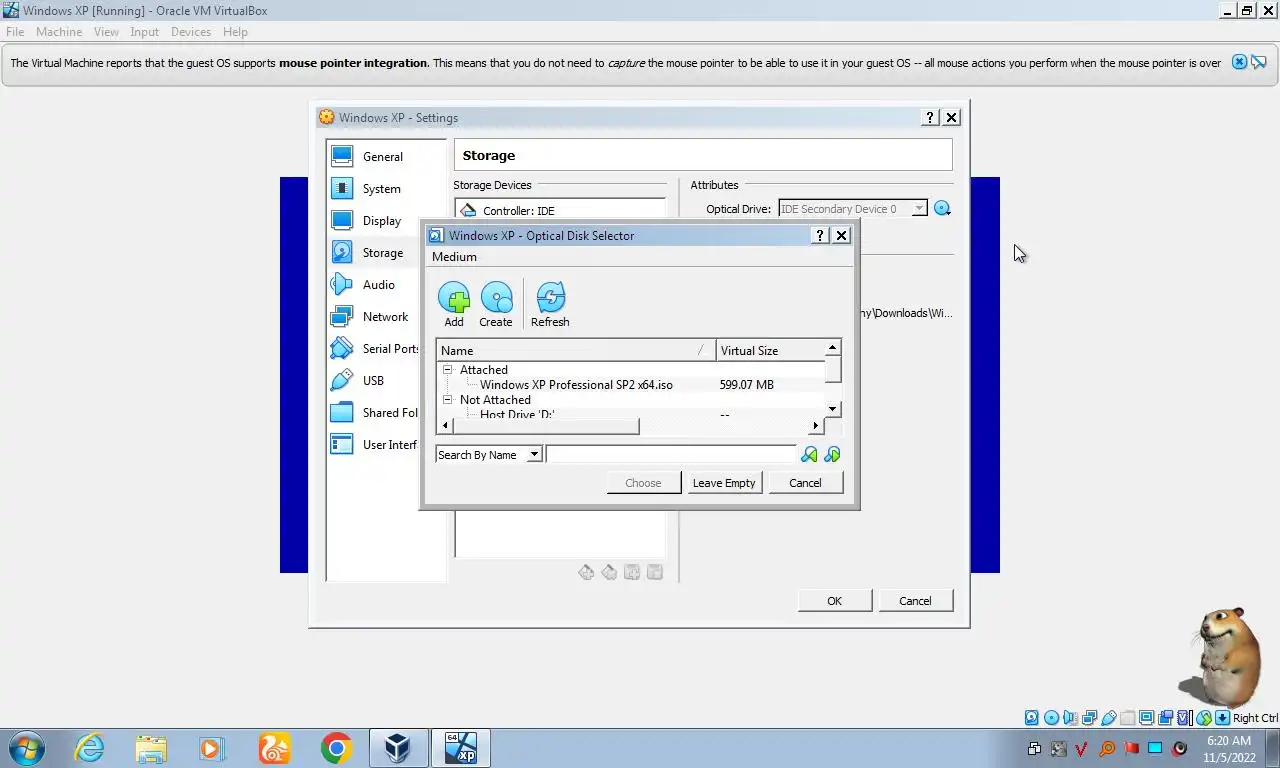1280x768 pixels.
Task: Sort by the Virtual Size column header
Action: (770, 351)
